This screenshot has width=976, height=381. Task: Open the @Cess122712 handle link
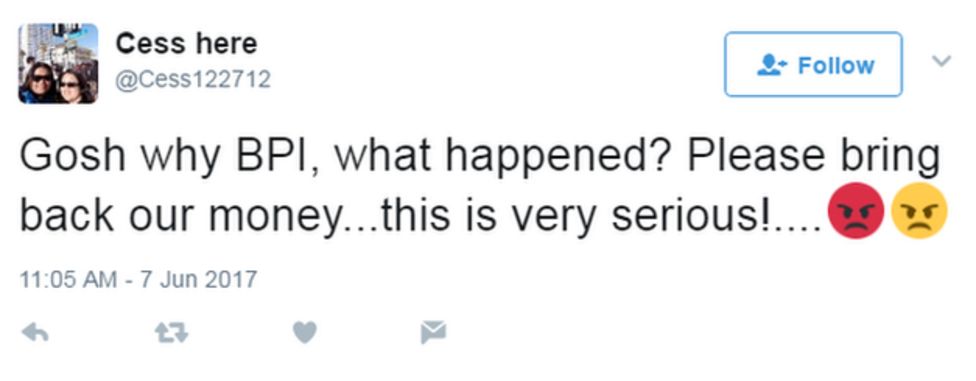pos(193,80)
